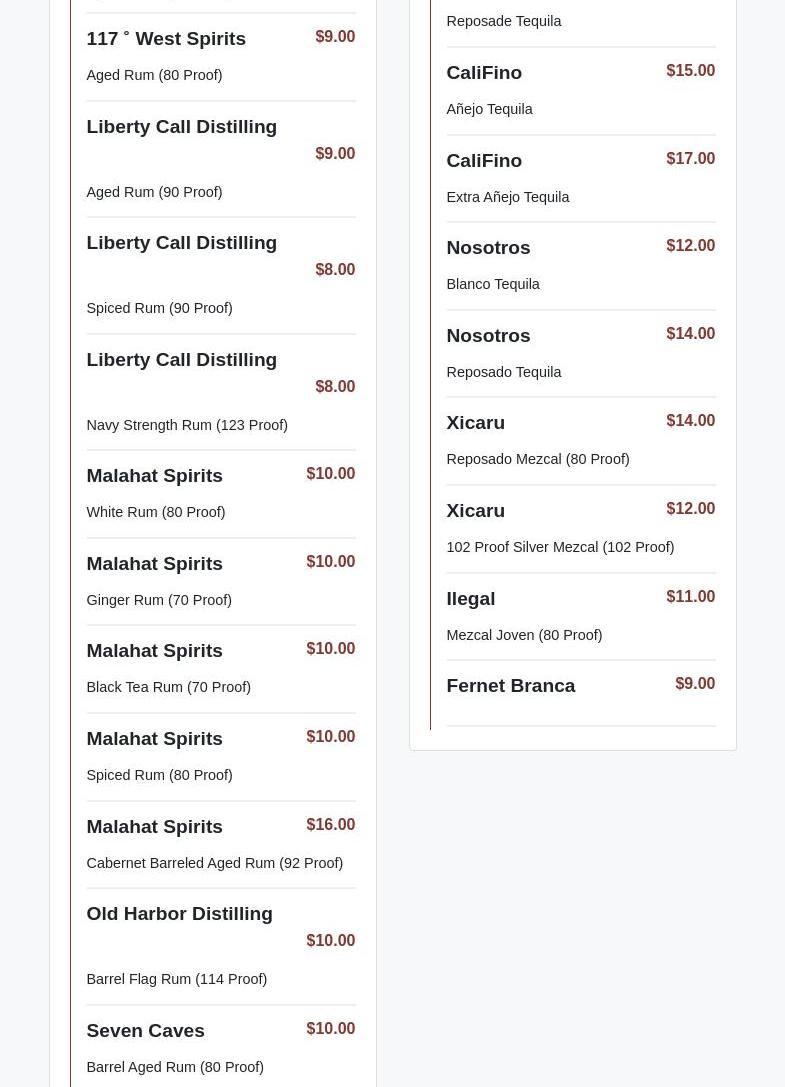785x1087 pixels.
Task: Click the Ginger Rum (70 Proof) description
Action: pyautogui.click(x=159, y=600)
